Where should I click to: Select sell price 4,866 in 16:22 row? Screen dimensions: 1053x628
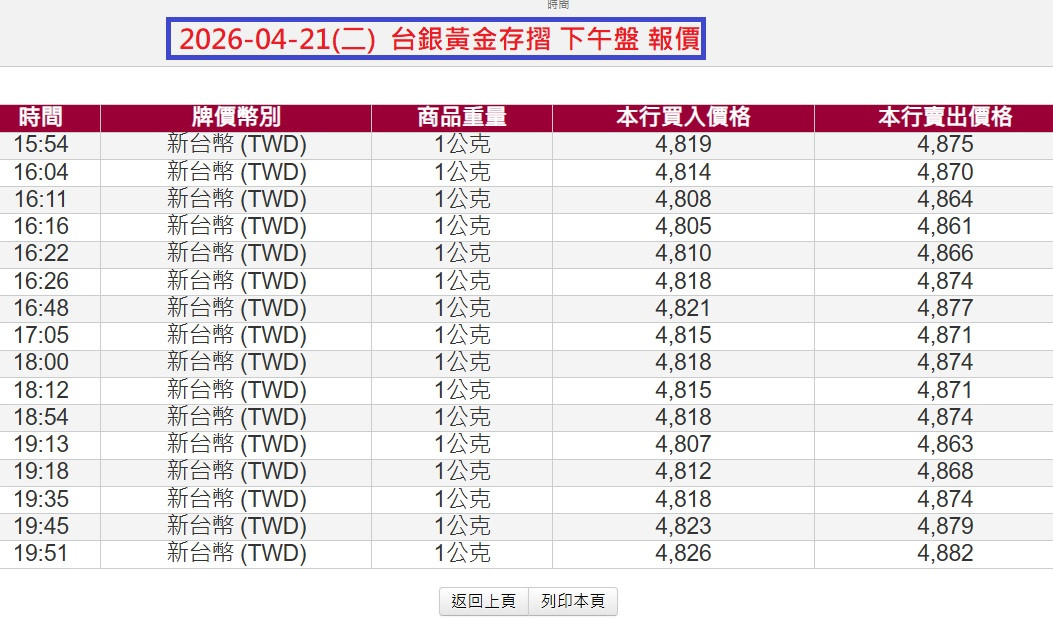[946, 253]
